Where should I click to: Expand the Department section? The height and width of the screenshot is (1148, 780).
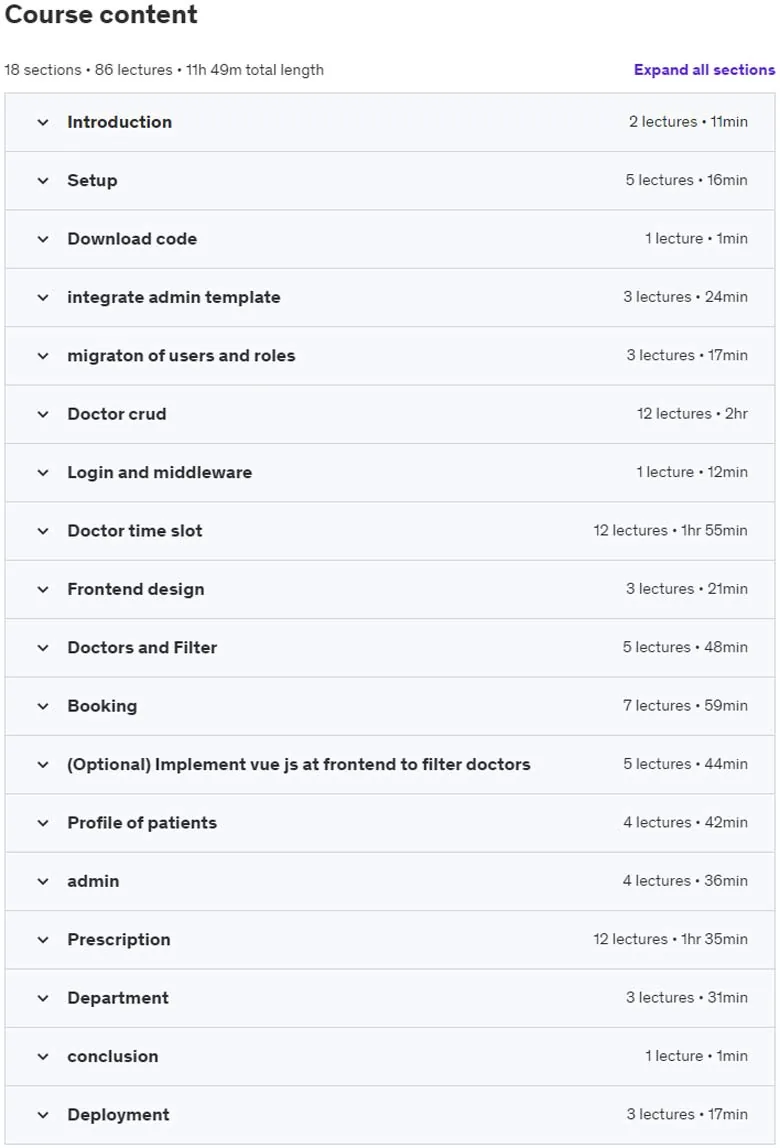[x=390, y=998]
